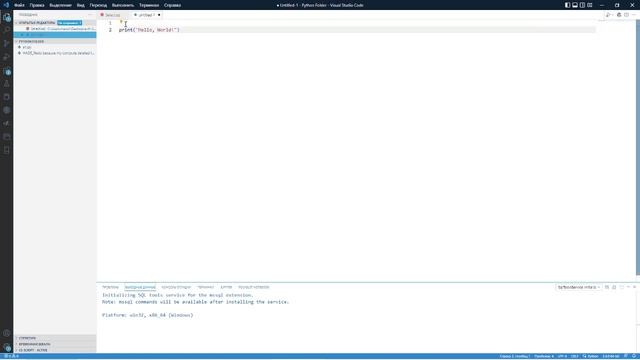Toggle primary sidebar layout icon

tap(567, 5)
